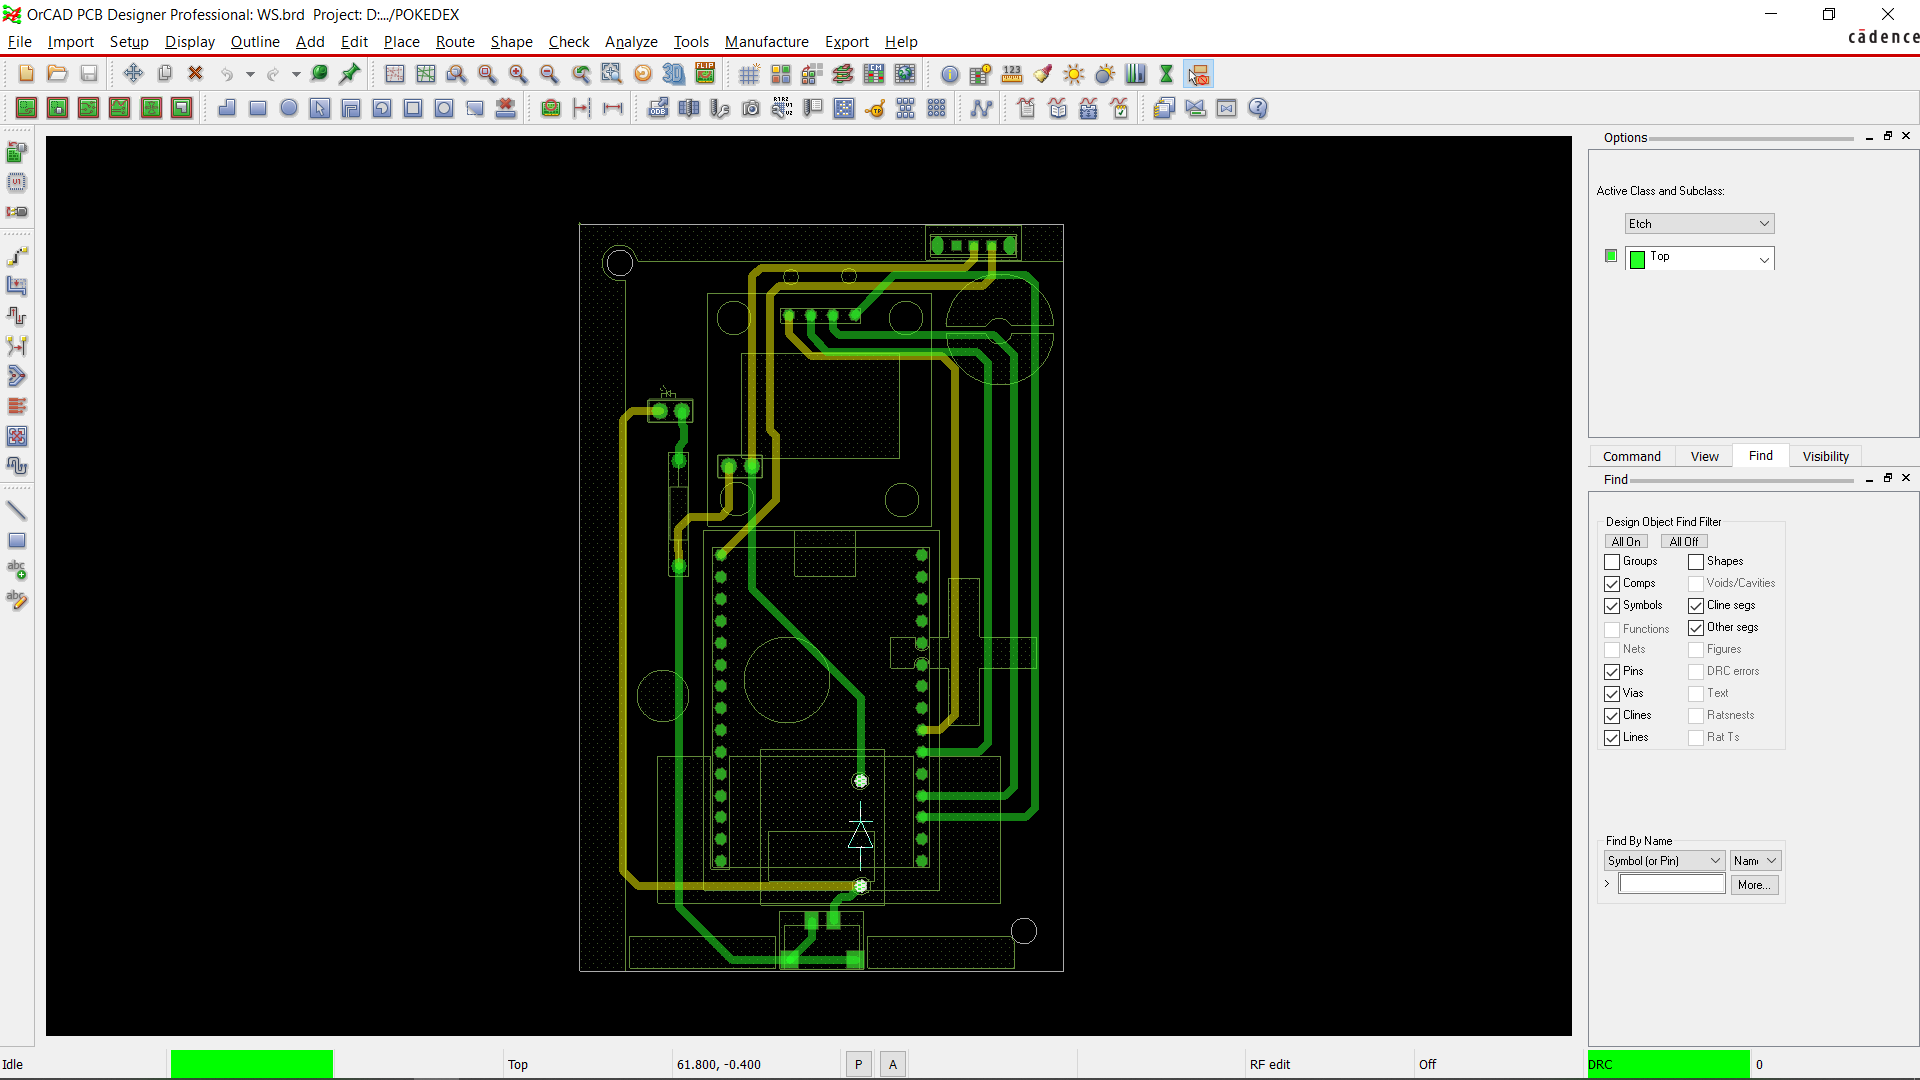Click the TP testpoint icon
The width and height of the screenshot is (1920, 1080).
coord(875,108)
